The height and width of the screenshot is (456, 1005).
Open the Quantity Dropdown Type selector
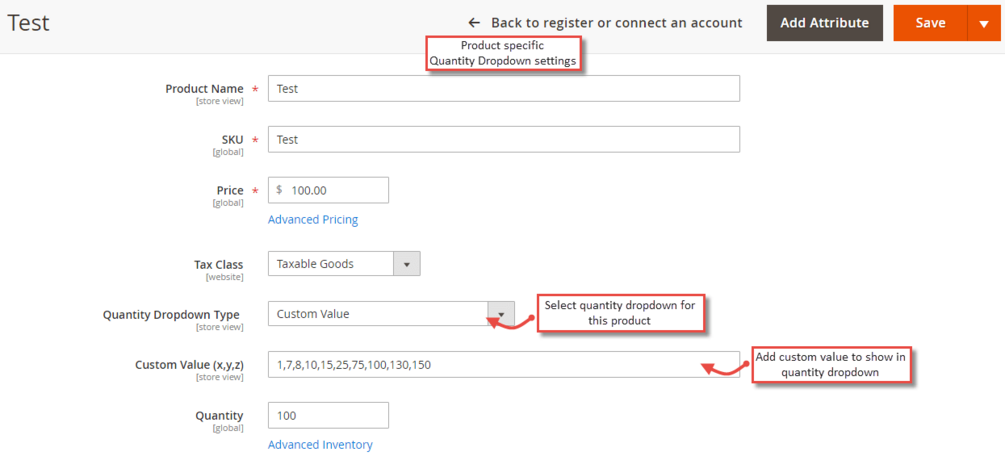(378, 314)
